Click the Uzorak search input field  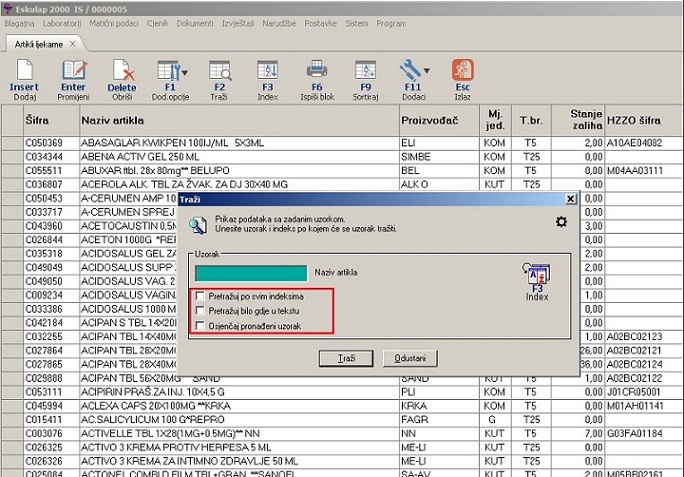[251, 274]
